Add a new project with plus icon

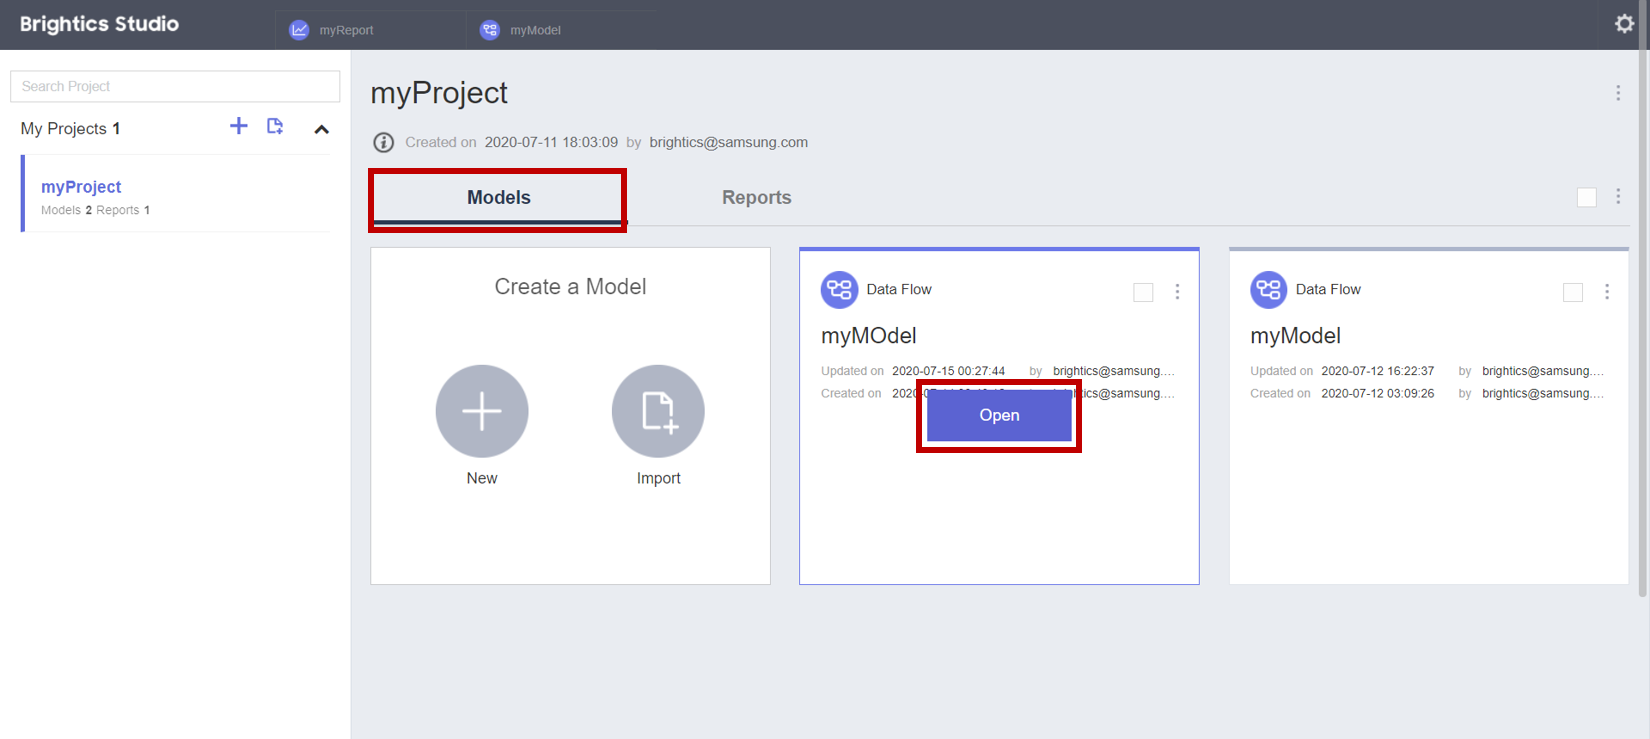point(238,126)
